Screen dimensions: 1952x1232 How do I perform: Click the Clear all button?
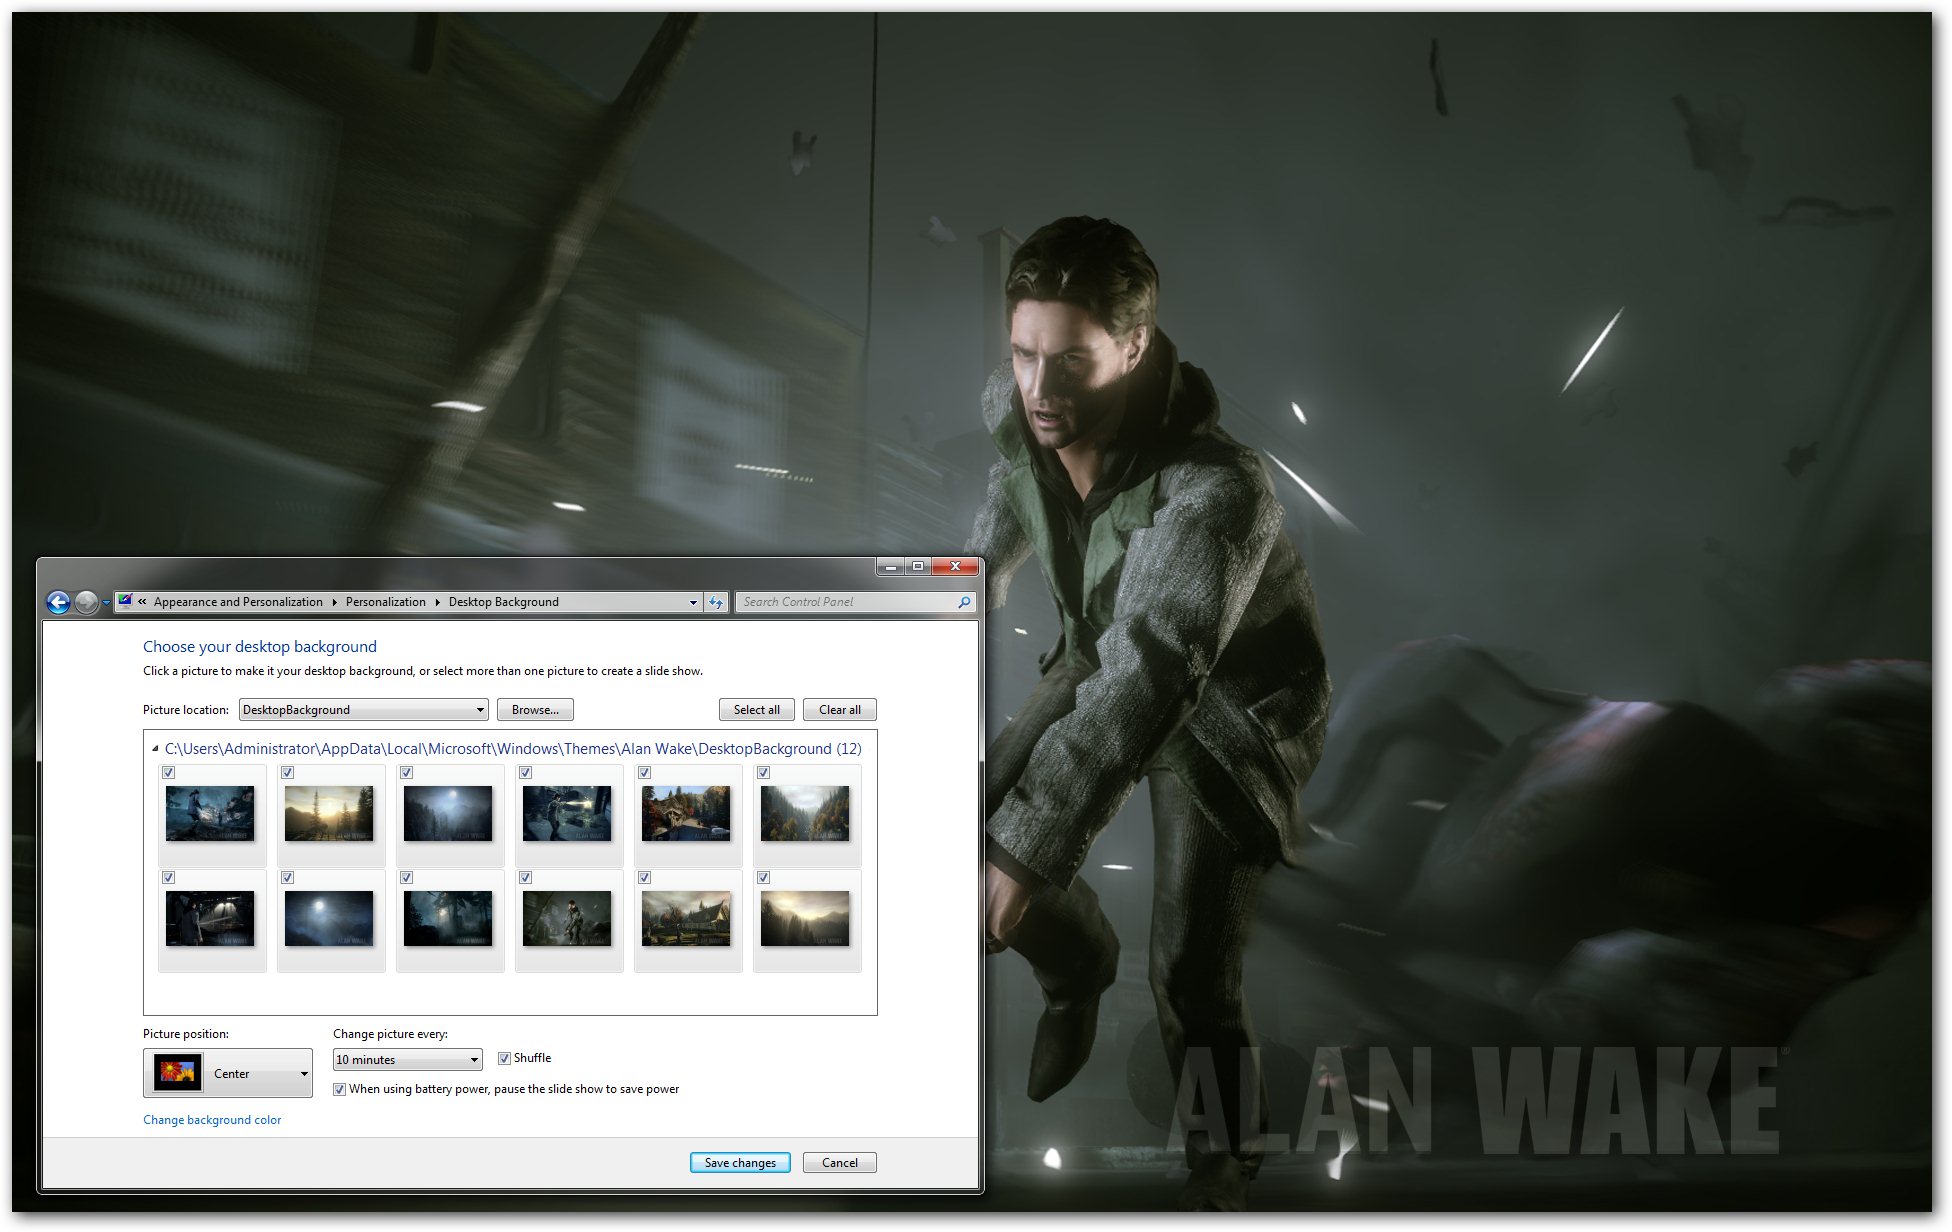point(840,710)
